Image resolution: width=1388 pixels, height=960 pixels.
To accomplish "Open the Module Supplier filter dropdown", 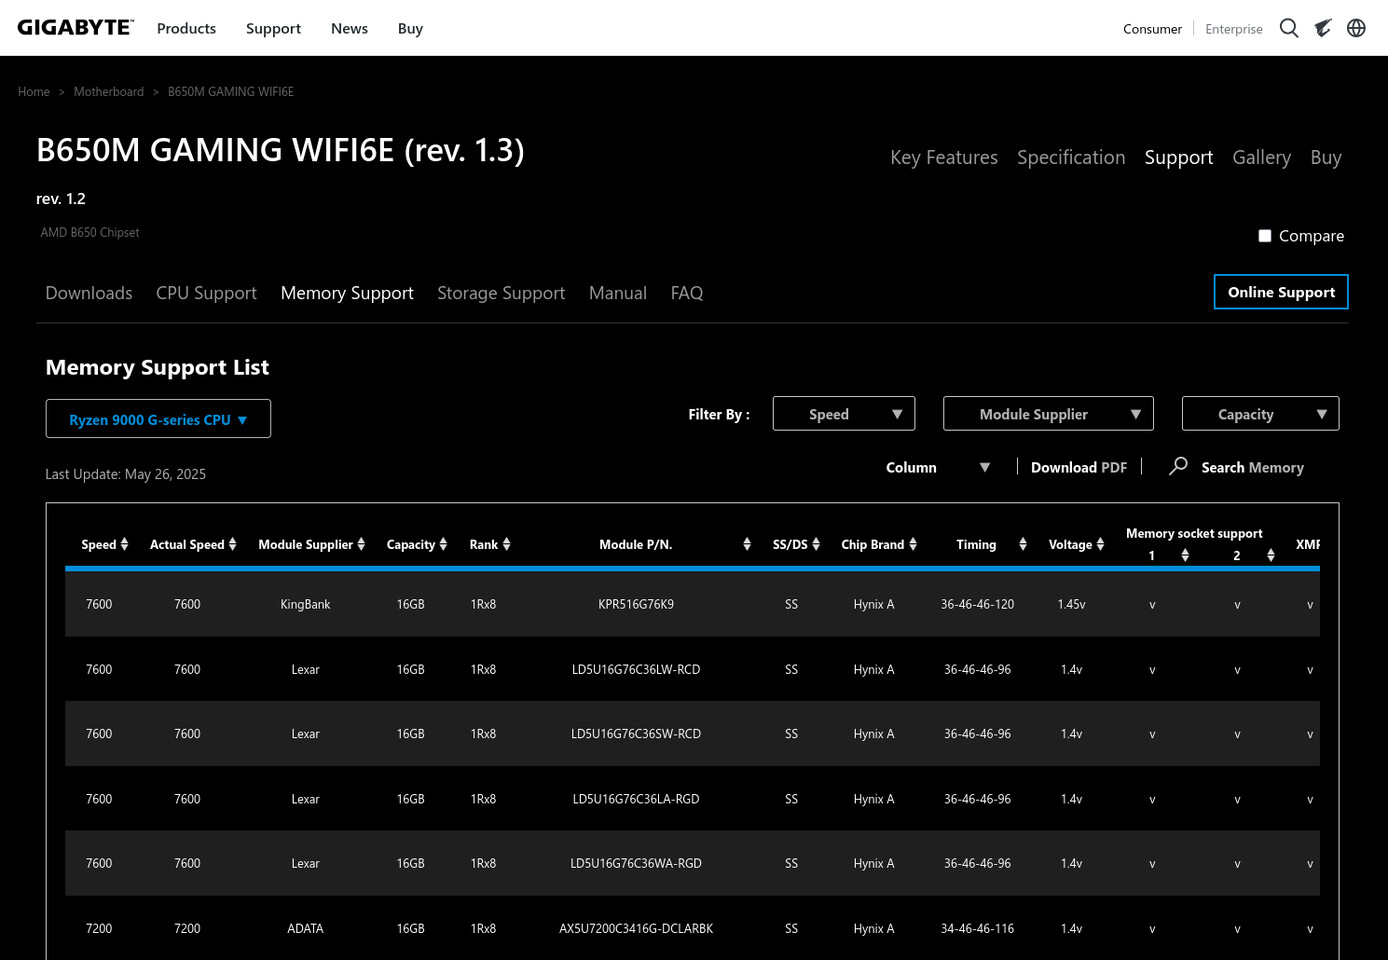I will 1048,414.
